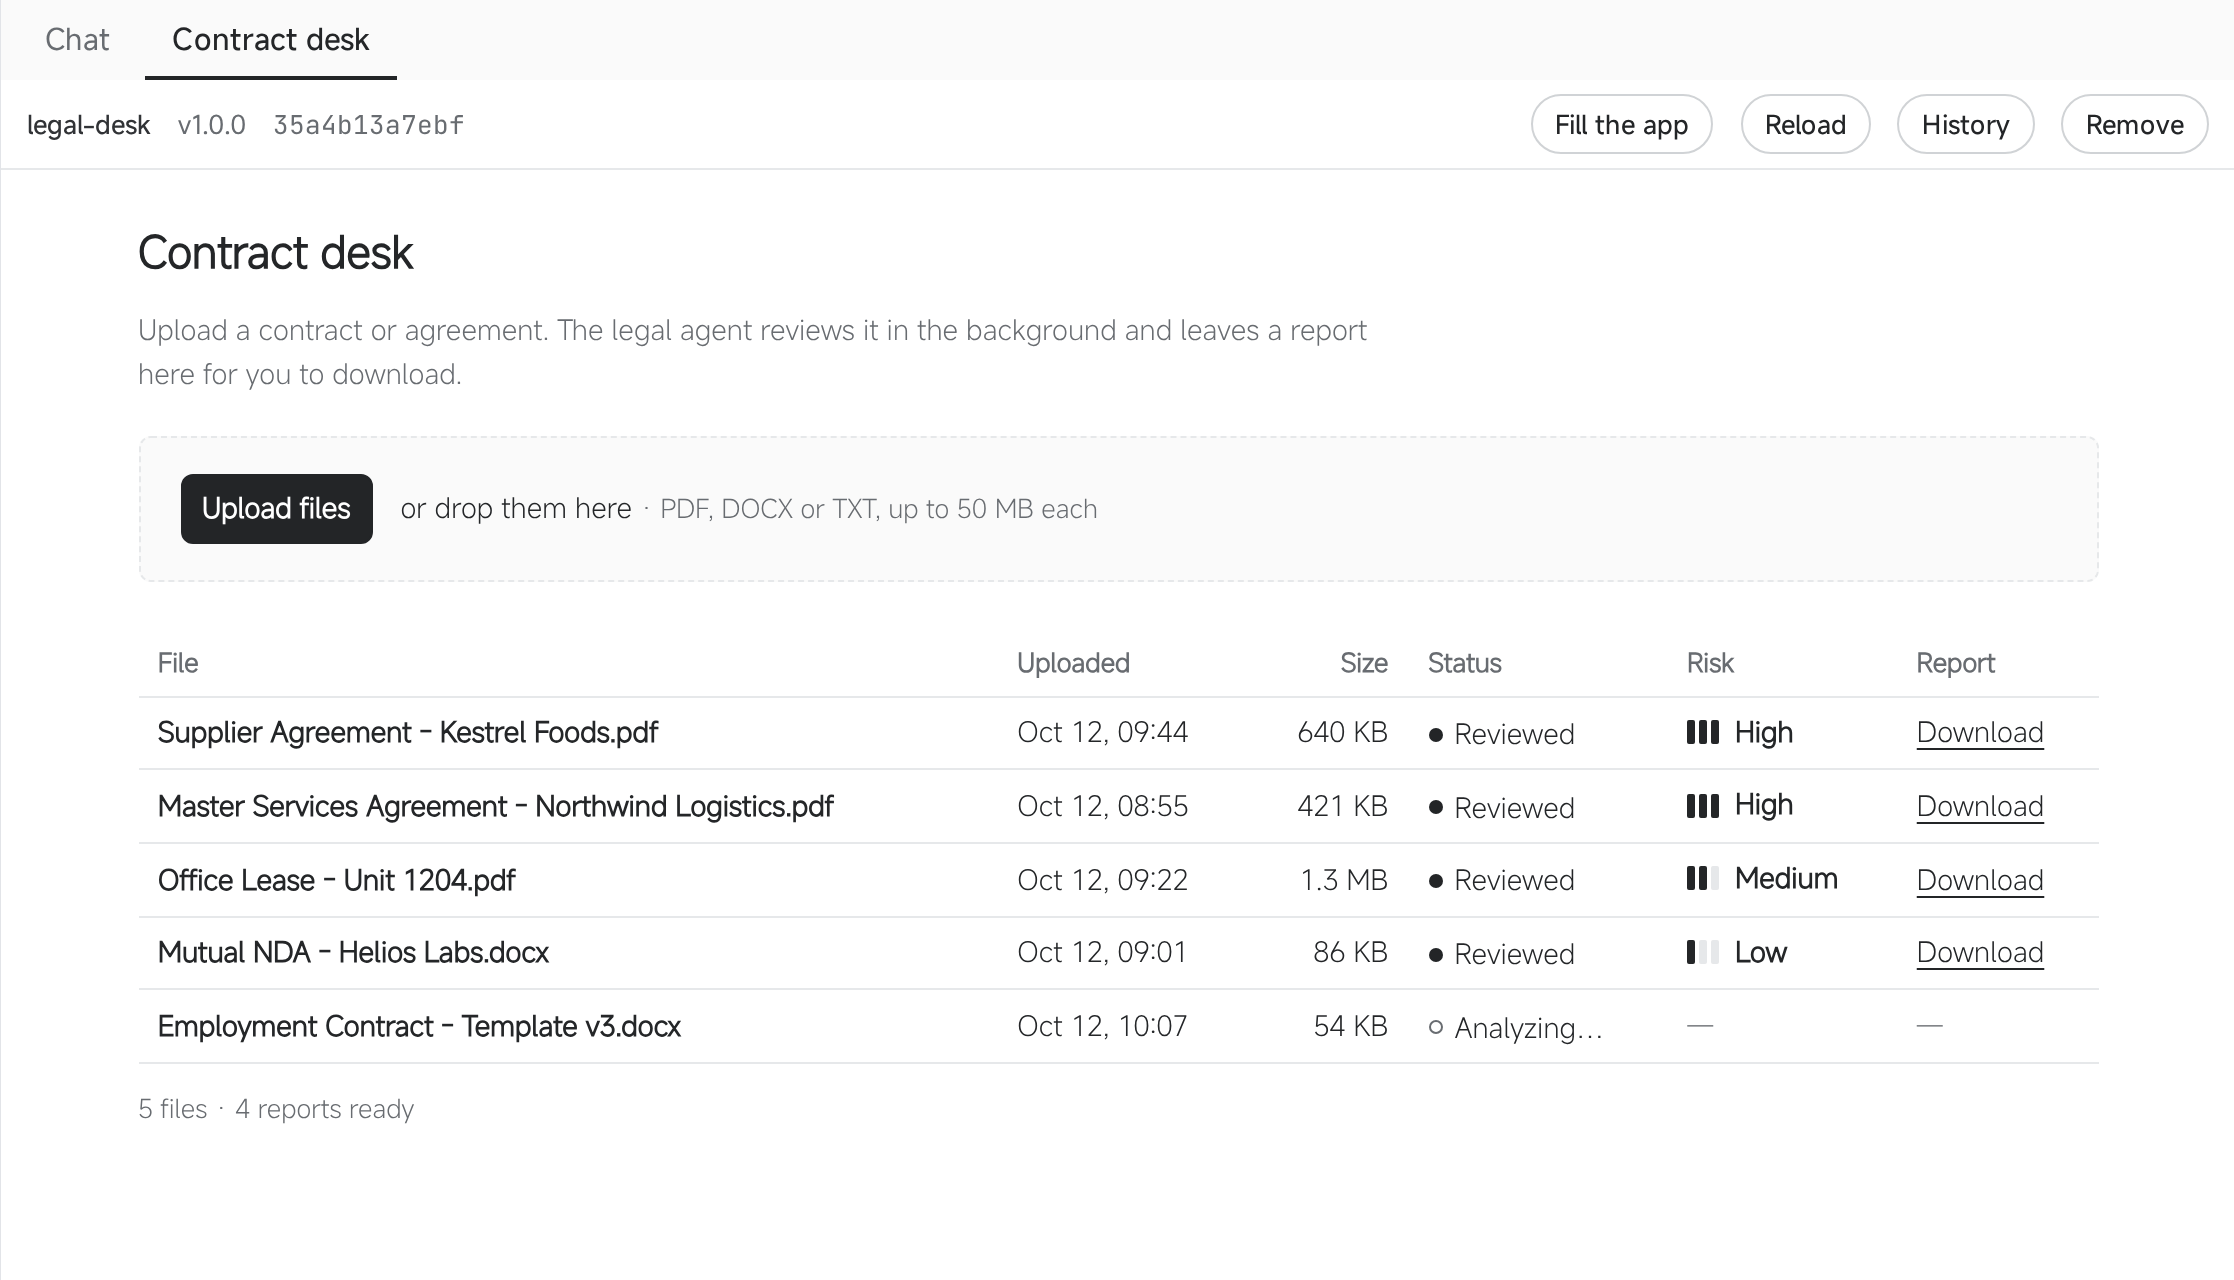Remove the legal-desk app

point(2134,125)
